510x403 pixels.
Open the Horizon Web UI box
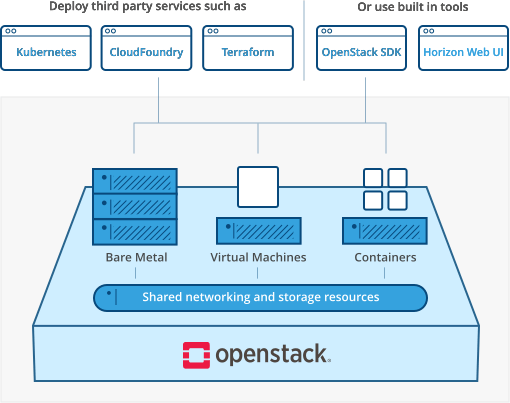click(x=463, y=48)
